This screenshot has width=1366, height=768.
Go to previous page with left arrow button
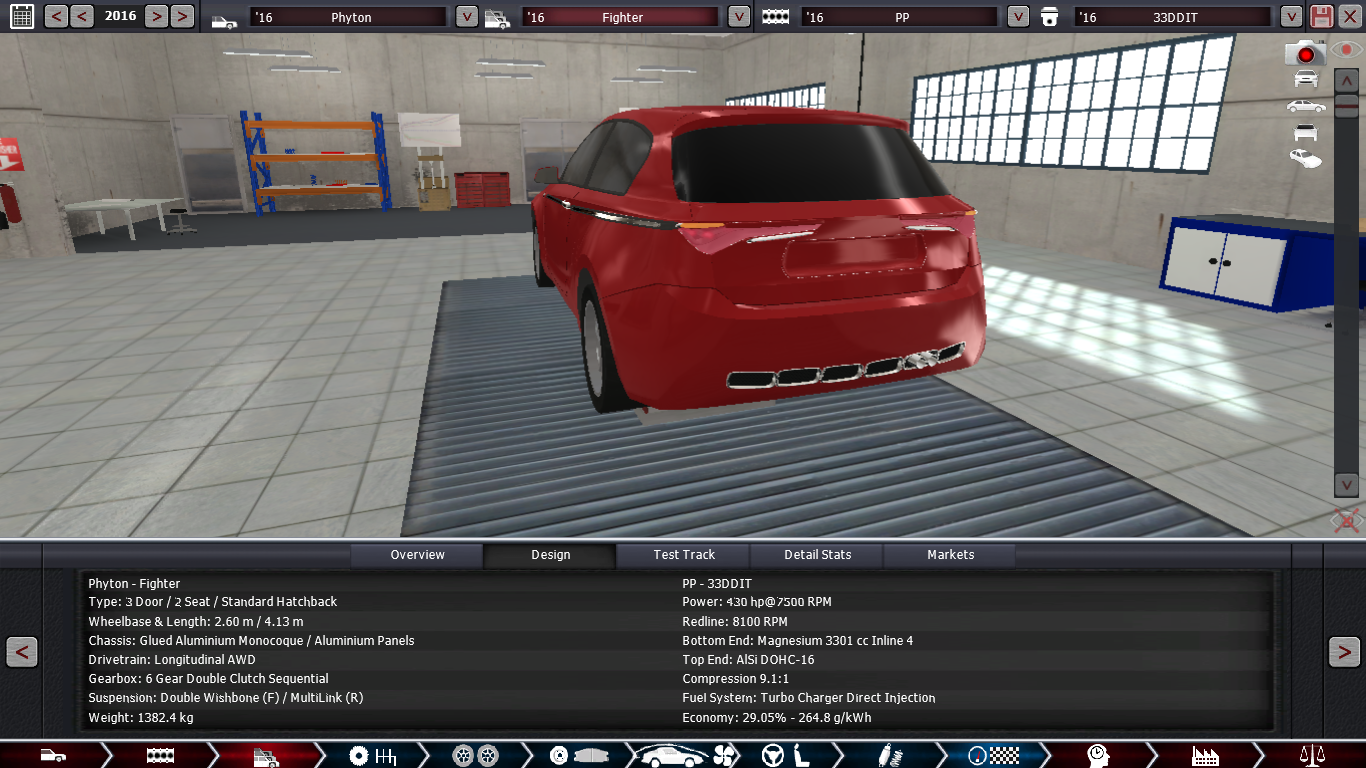click(22, 652)
